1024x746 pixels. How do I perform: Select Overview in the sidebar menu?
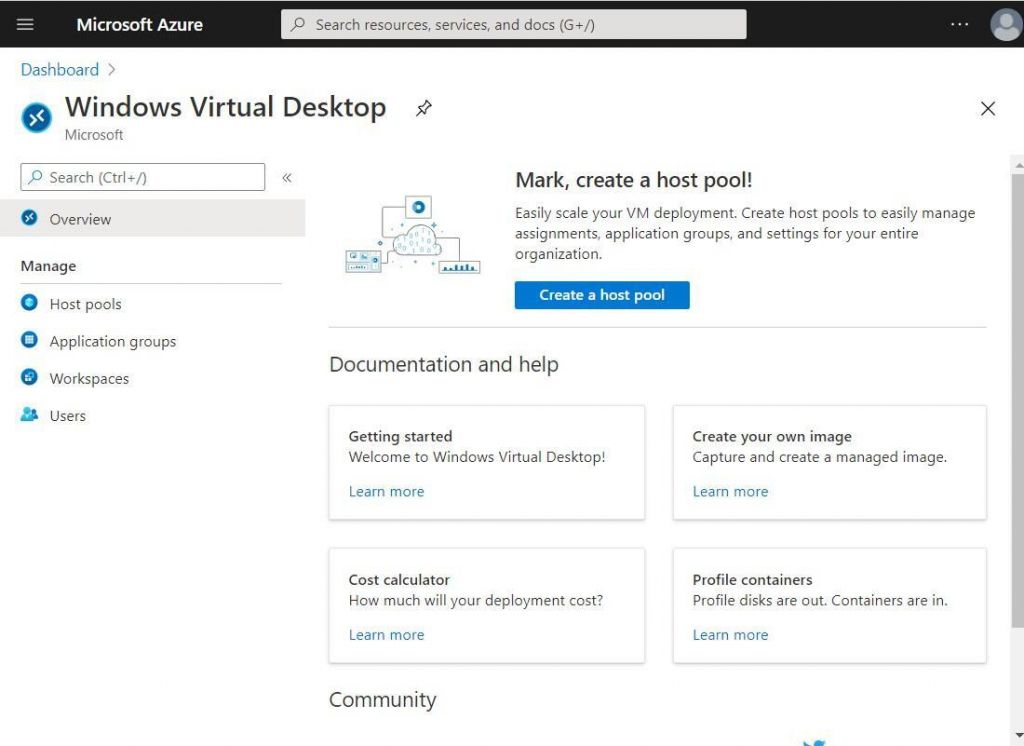click(x=80, y=219)
